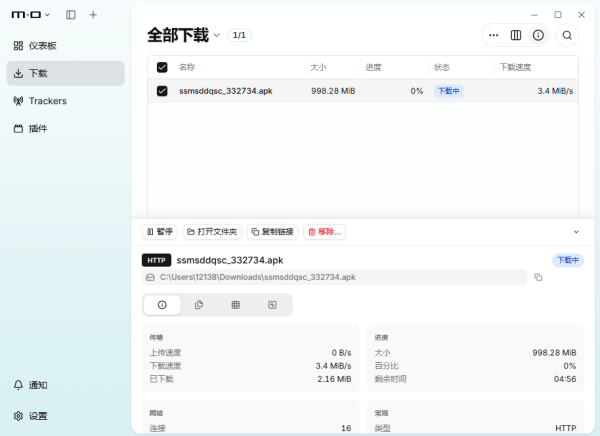
Task: Click the HTTP protocol badge
Action: point(157,260)
